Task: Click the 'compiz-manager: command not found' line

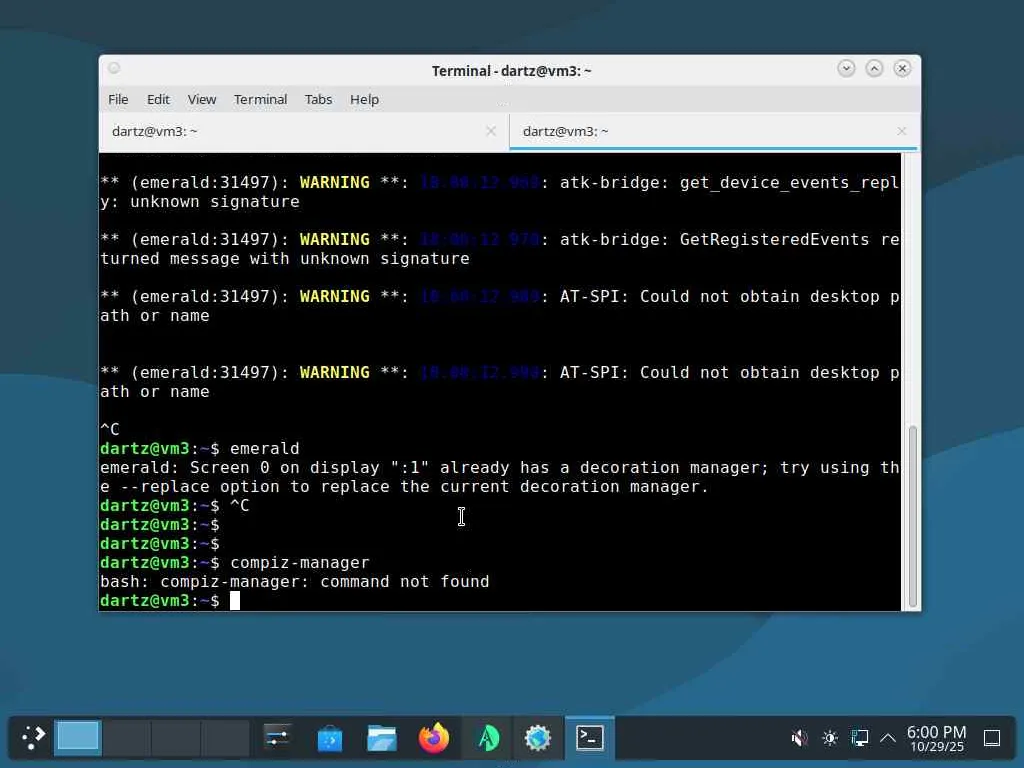Action: click(x=295, y=582)
